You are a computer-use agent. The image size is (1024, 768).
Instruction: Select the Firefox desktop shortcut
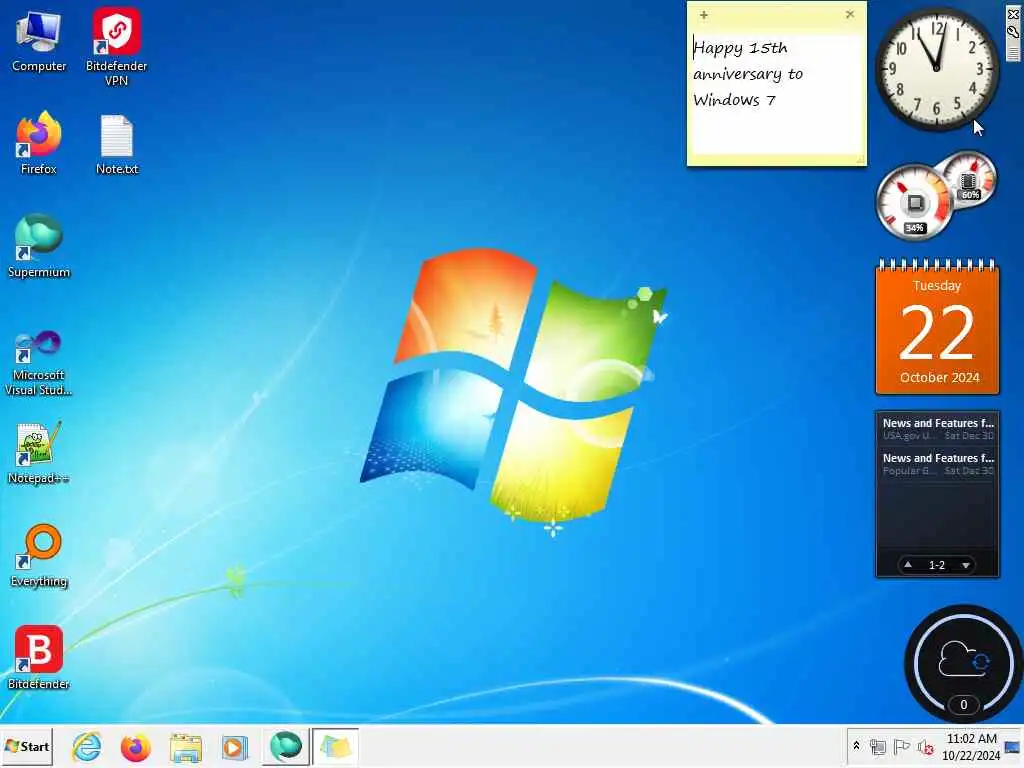tap(39, 143)
